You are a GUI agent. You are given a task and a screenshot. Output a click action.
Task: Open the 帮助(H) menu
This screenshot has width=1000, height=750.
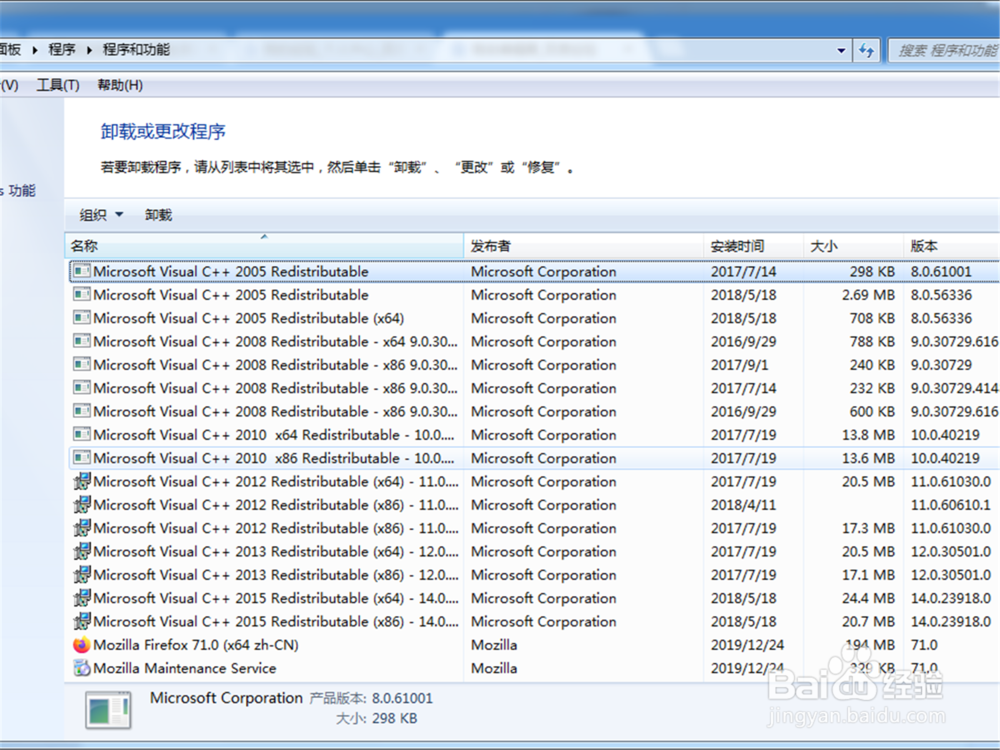[120, 85]
